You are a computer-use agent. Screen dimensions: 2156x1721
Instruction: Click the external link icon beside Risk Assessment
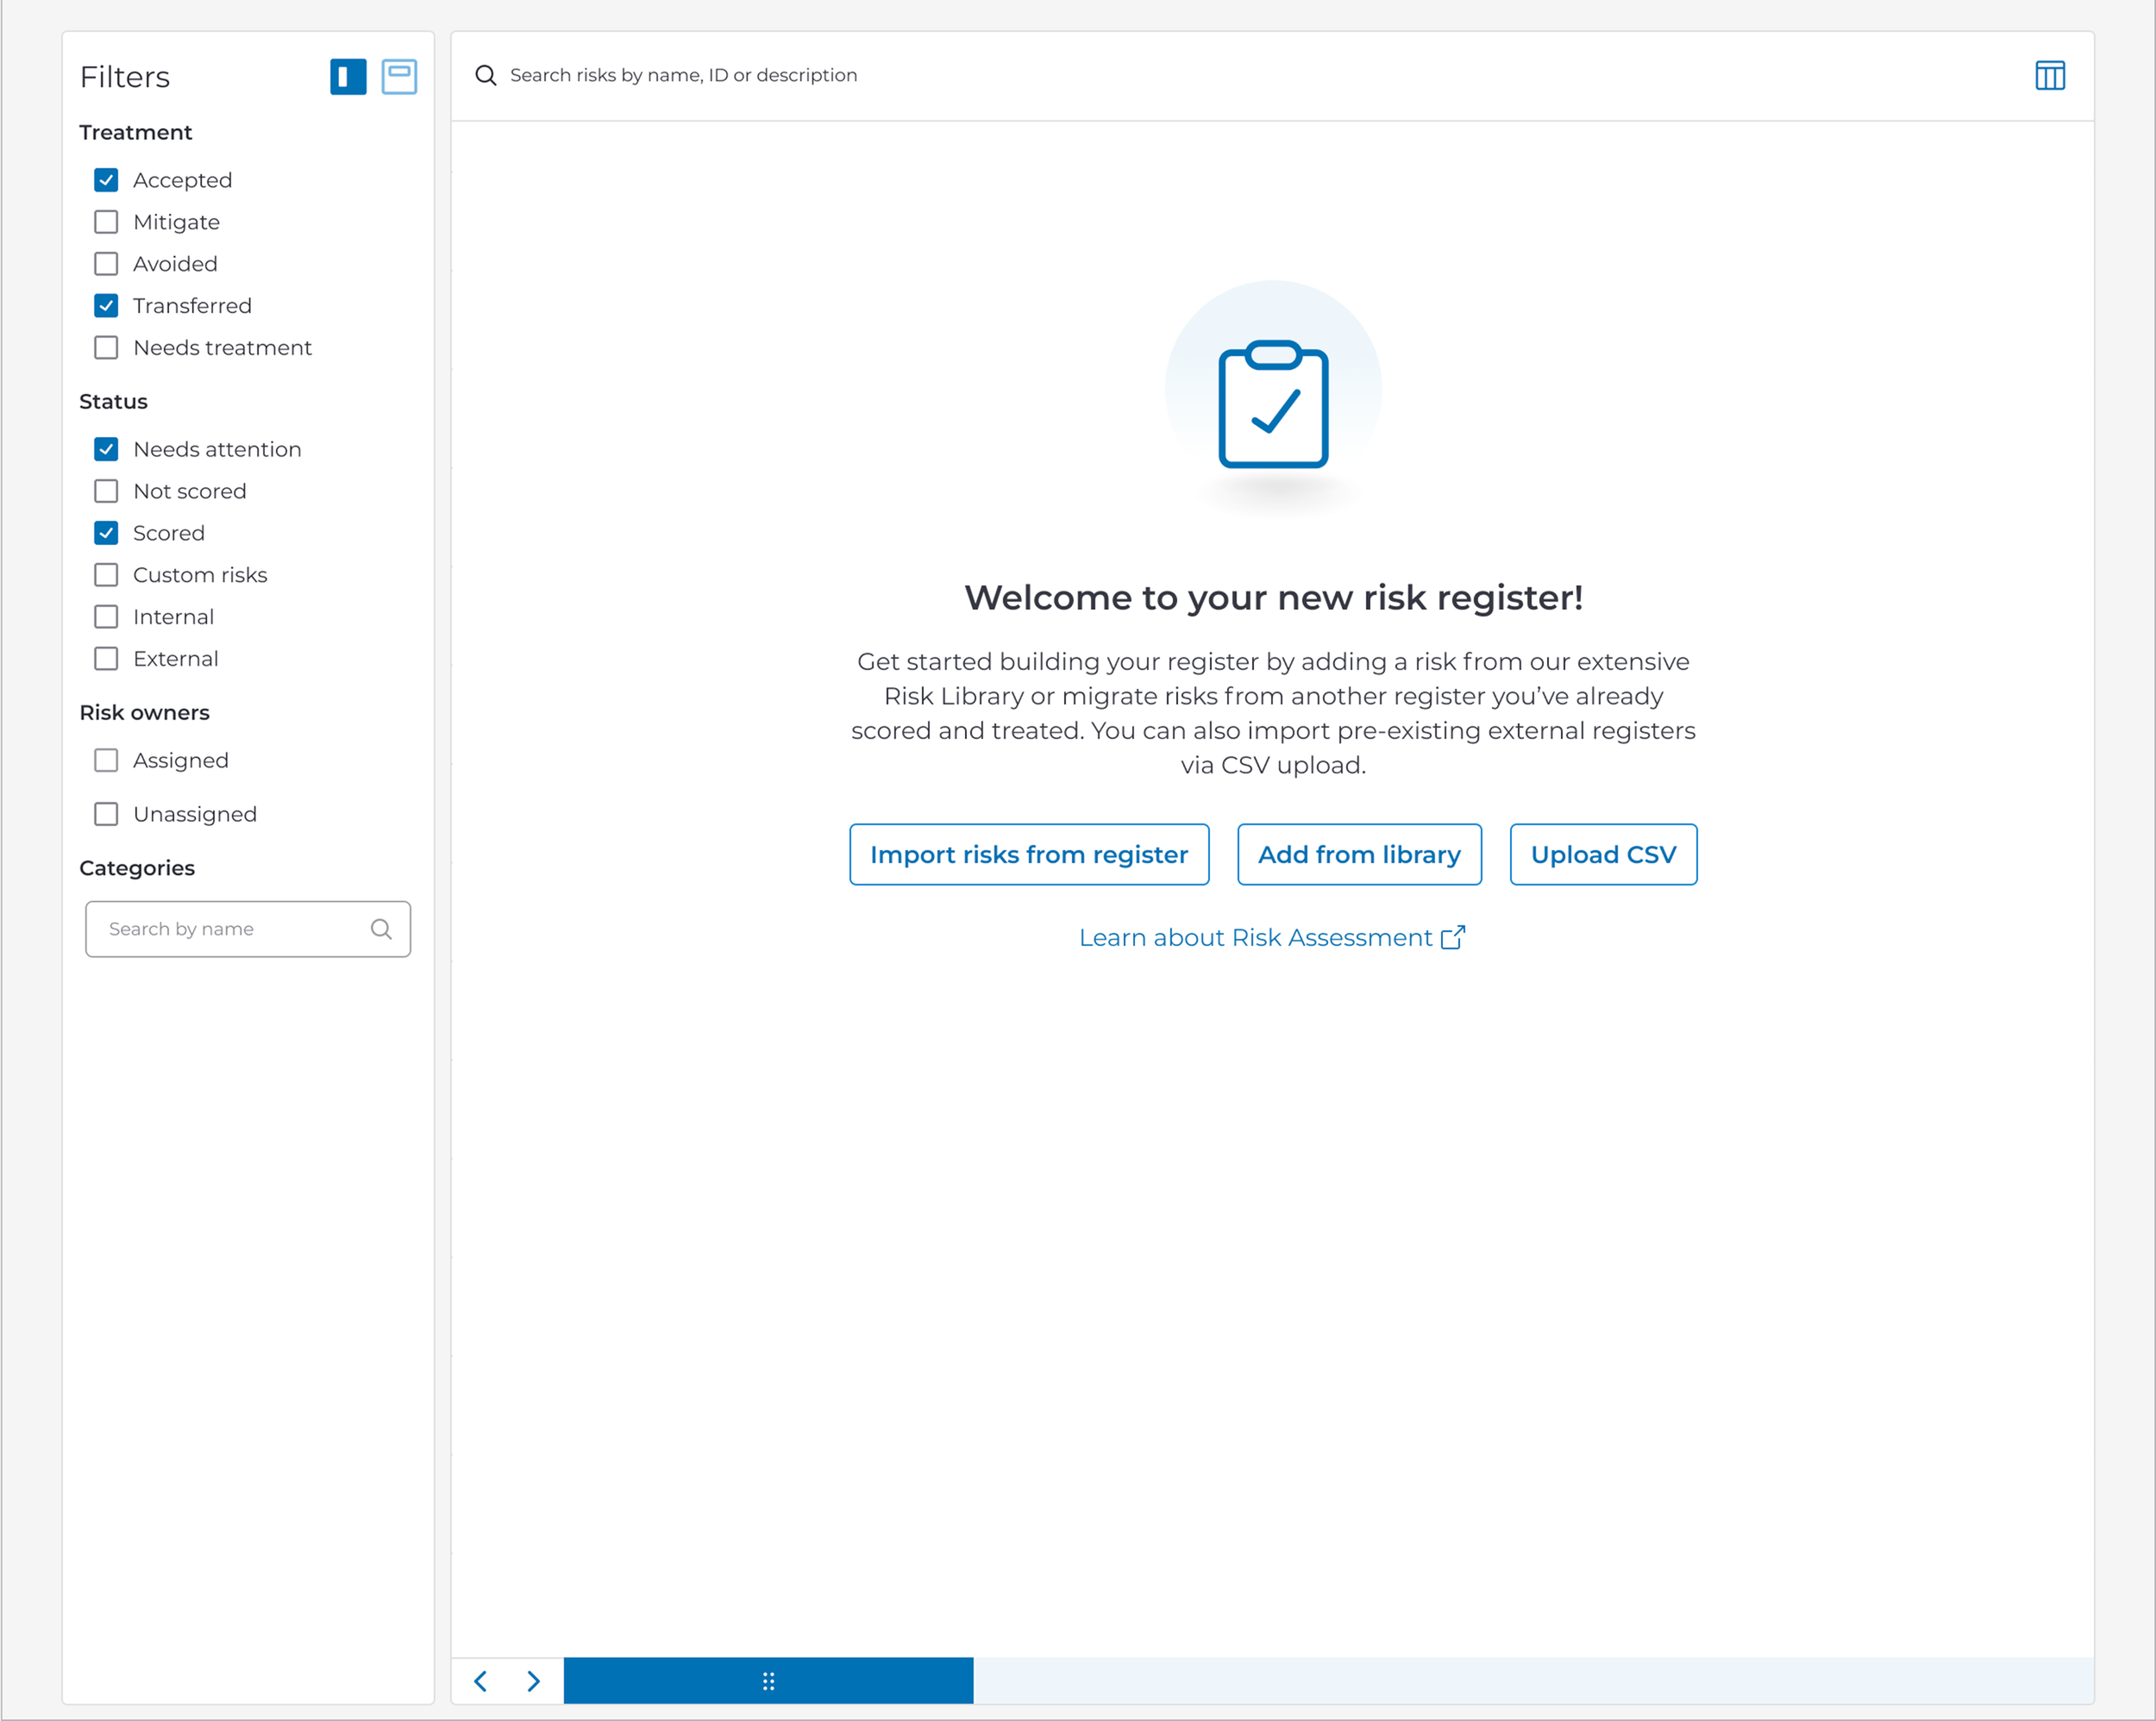(x=1453, y=937)
